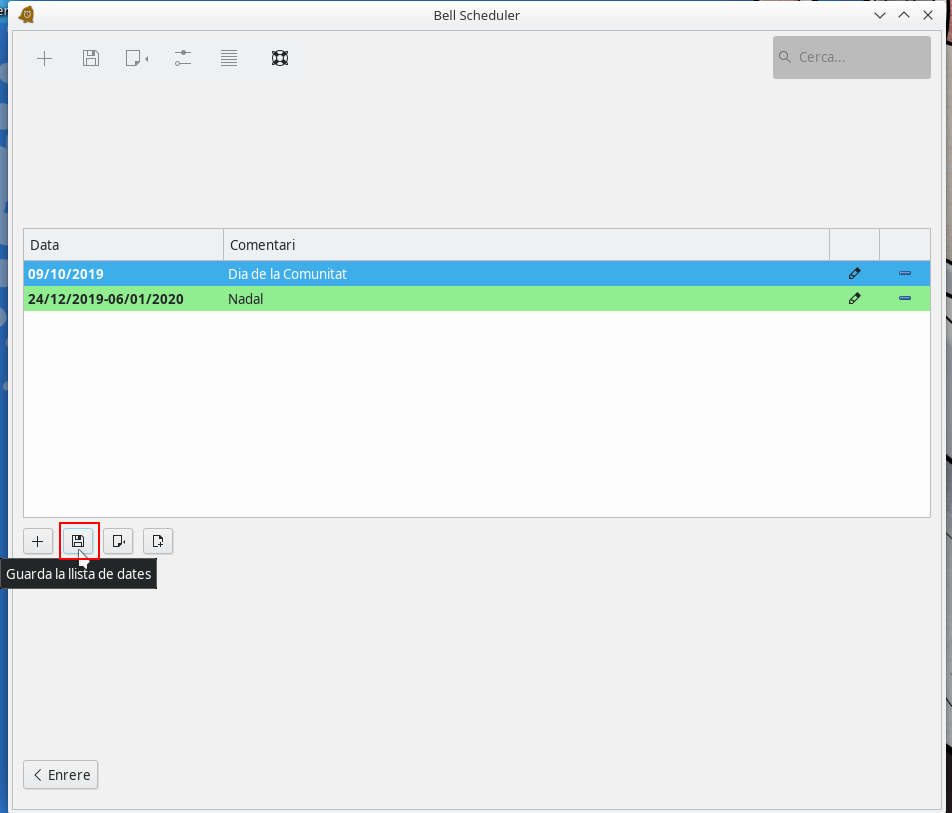Click the page-plus button below the list
This screenshot has width=952, height=813.
pos(158,541)
